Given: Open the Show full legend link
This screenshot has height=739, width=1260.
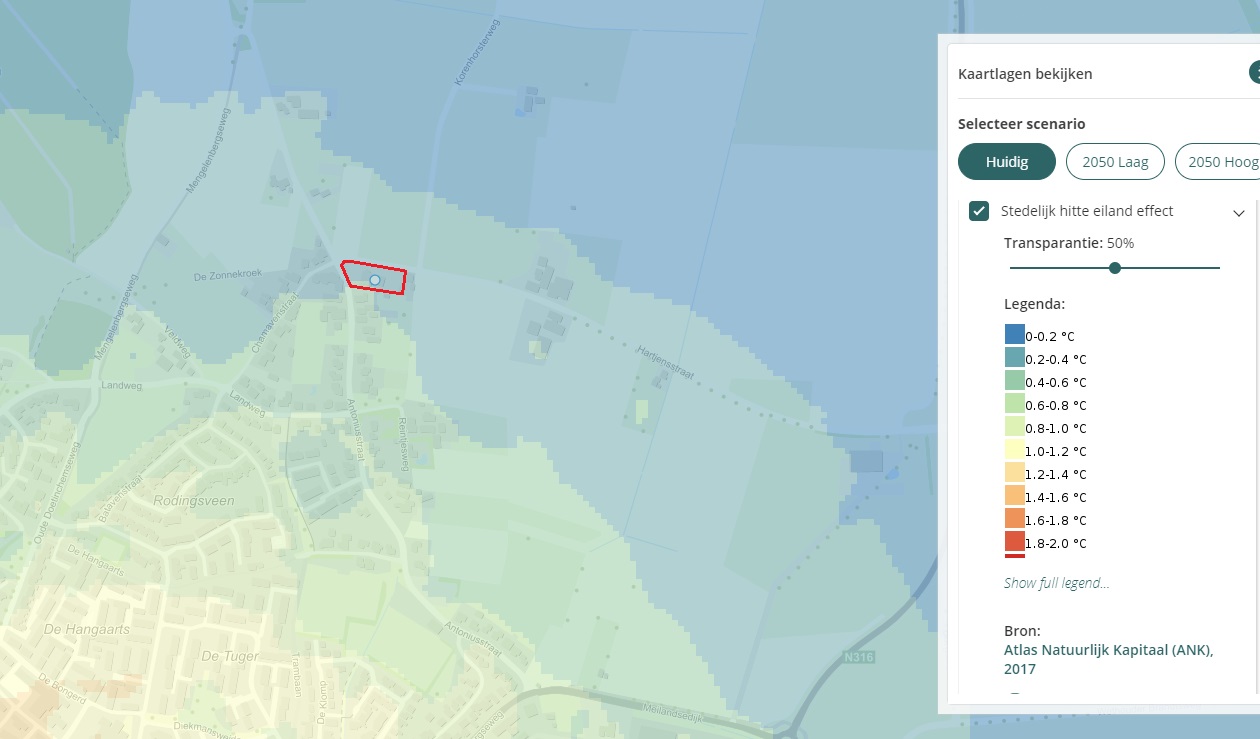Looking at the screenshot, I should 1056,583.
